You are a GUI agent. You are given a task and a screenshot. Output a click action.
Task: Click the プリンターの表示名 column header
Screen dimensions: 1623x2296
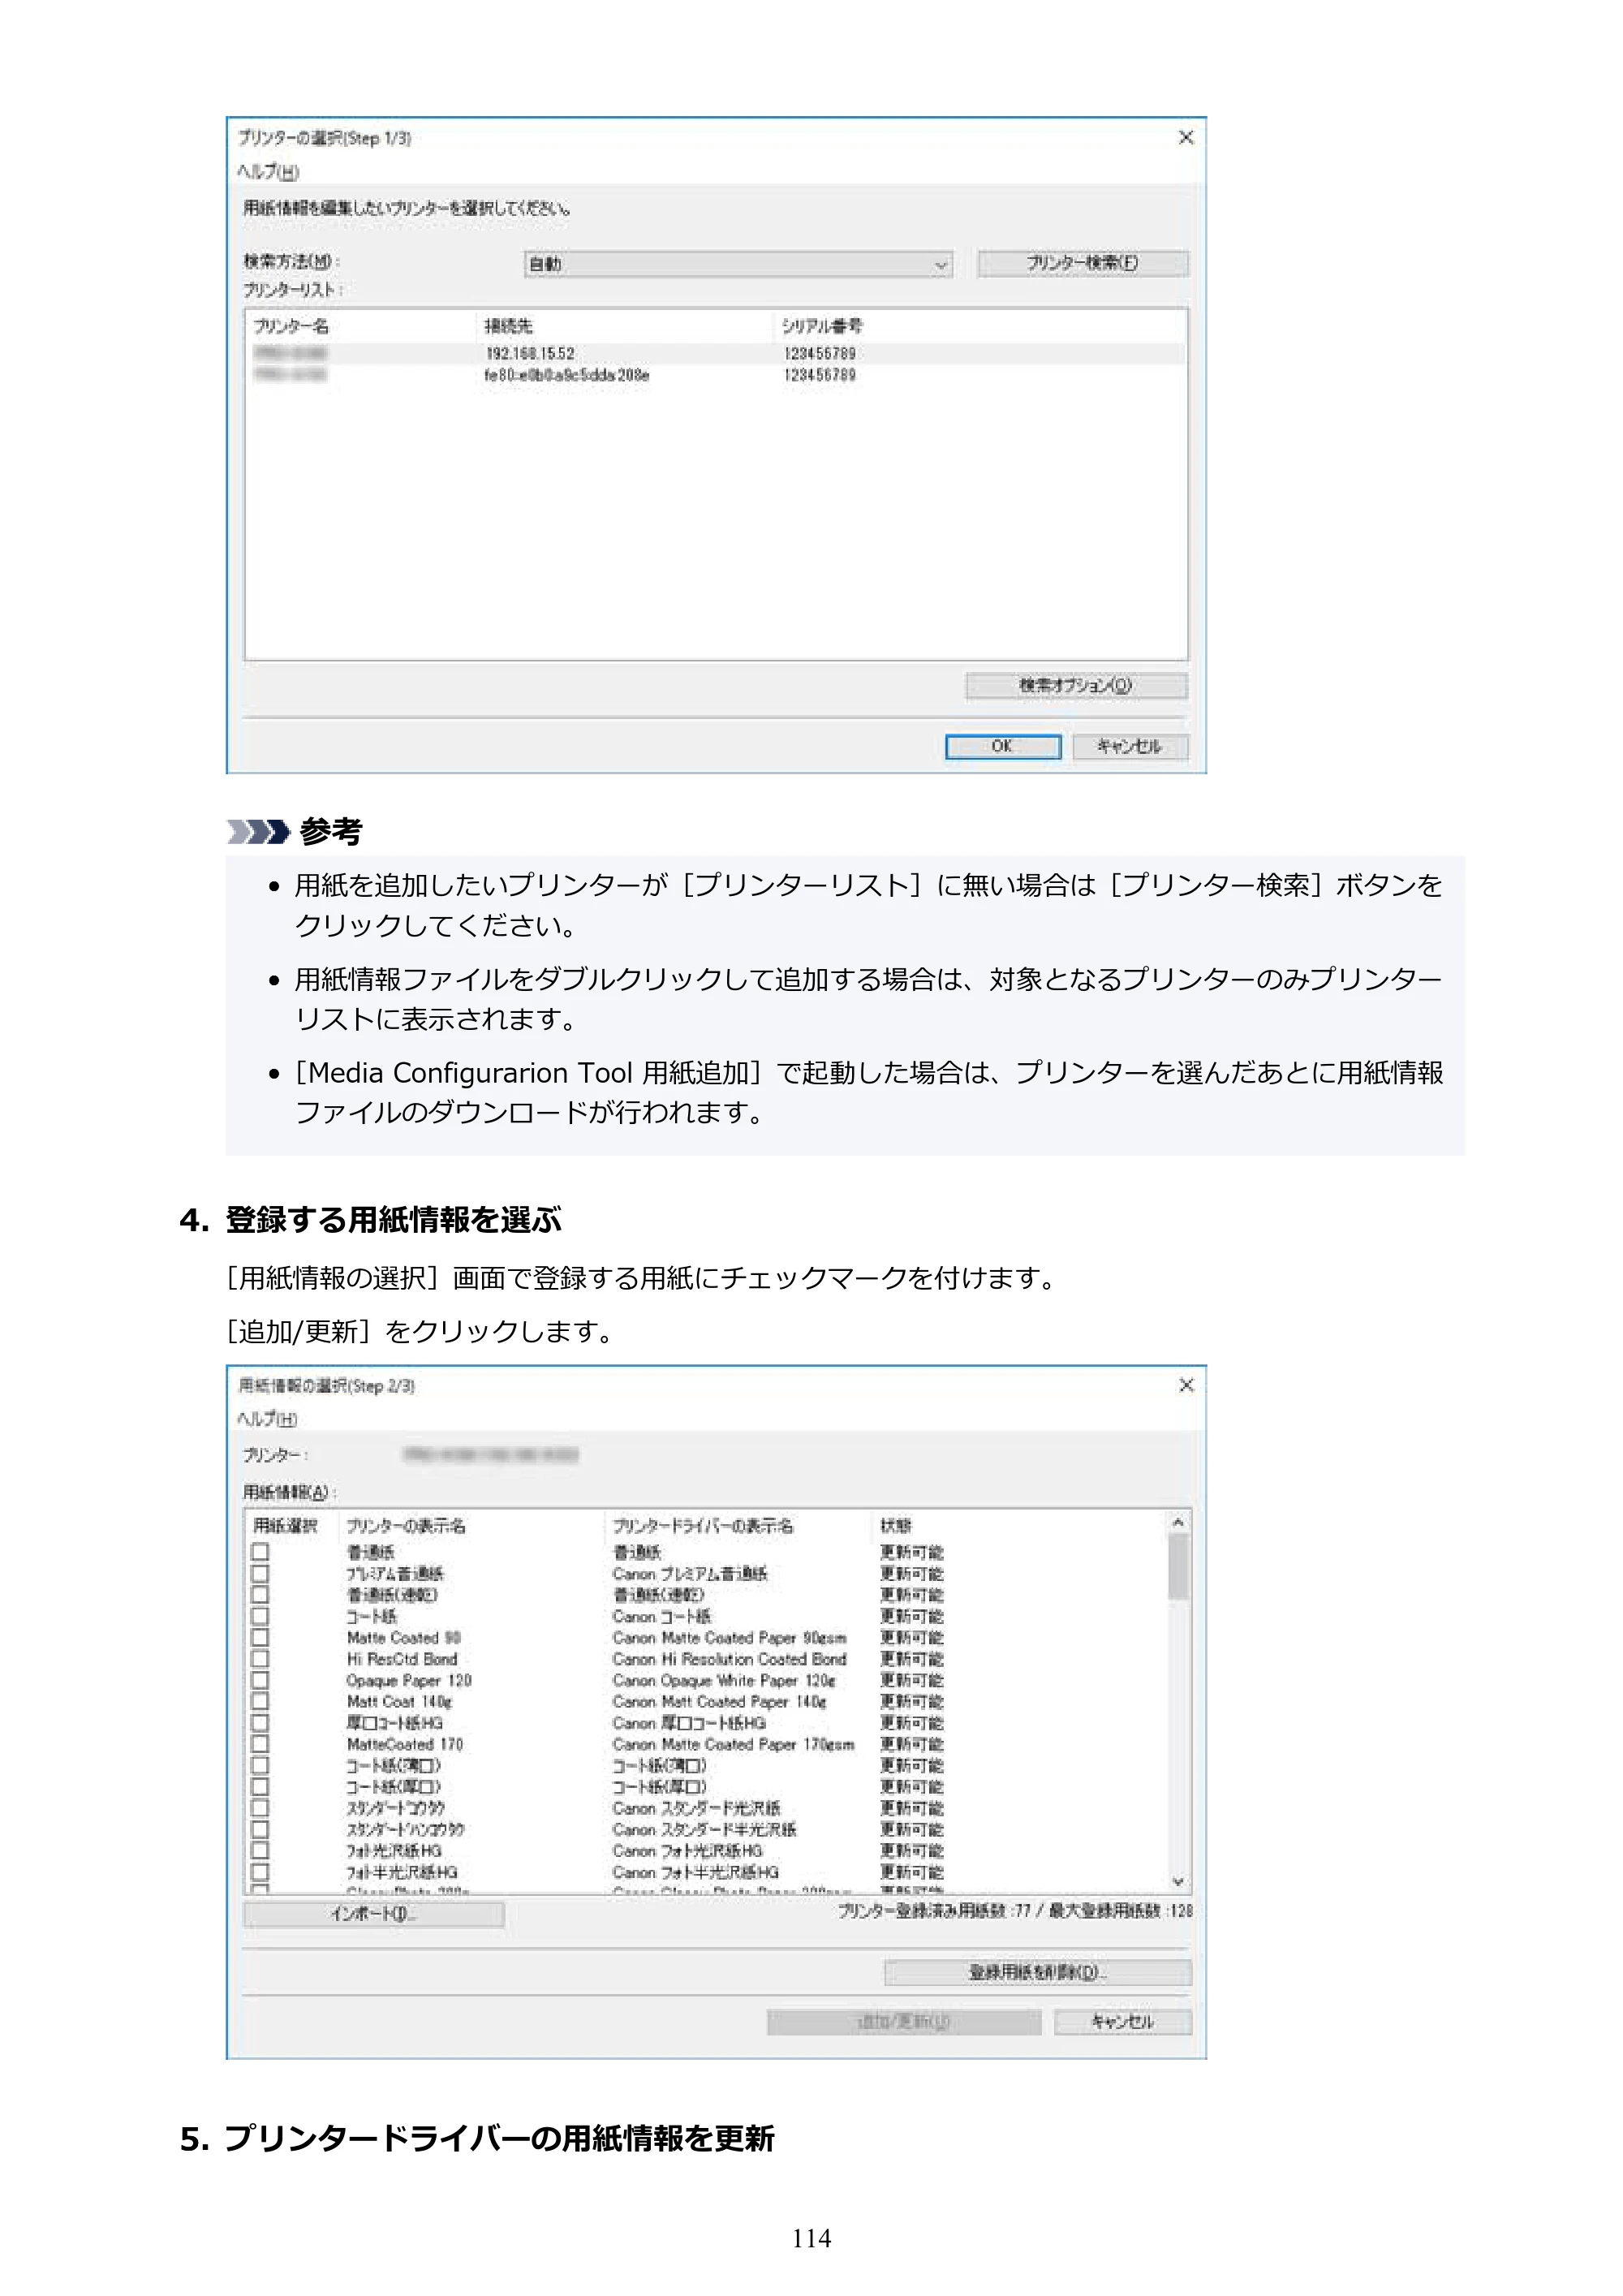coord(406,1526)
